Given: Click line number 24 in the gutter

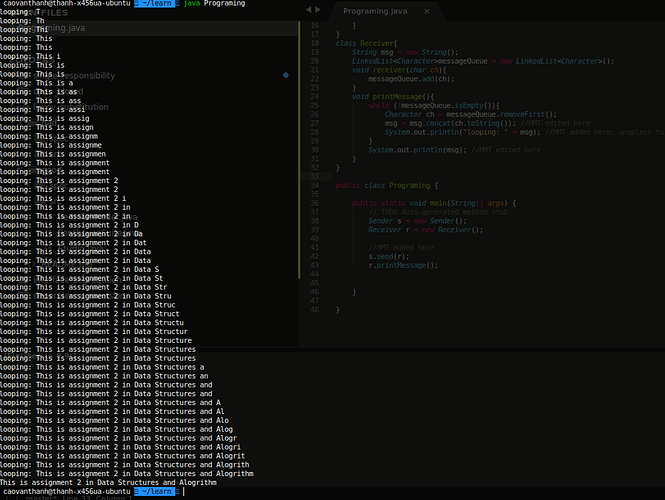Looking at the screenshot, I should 314,97.
